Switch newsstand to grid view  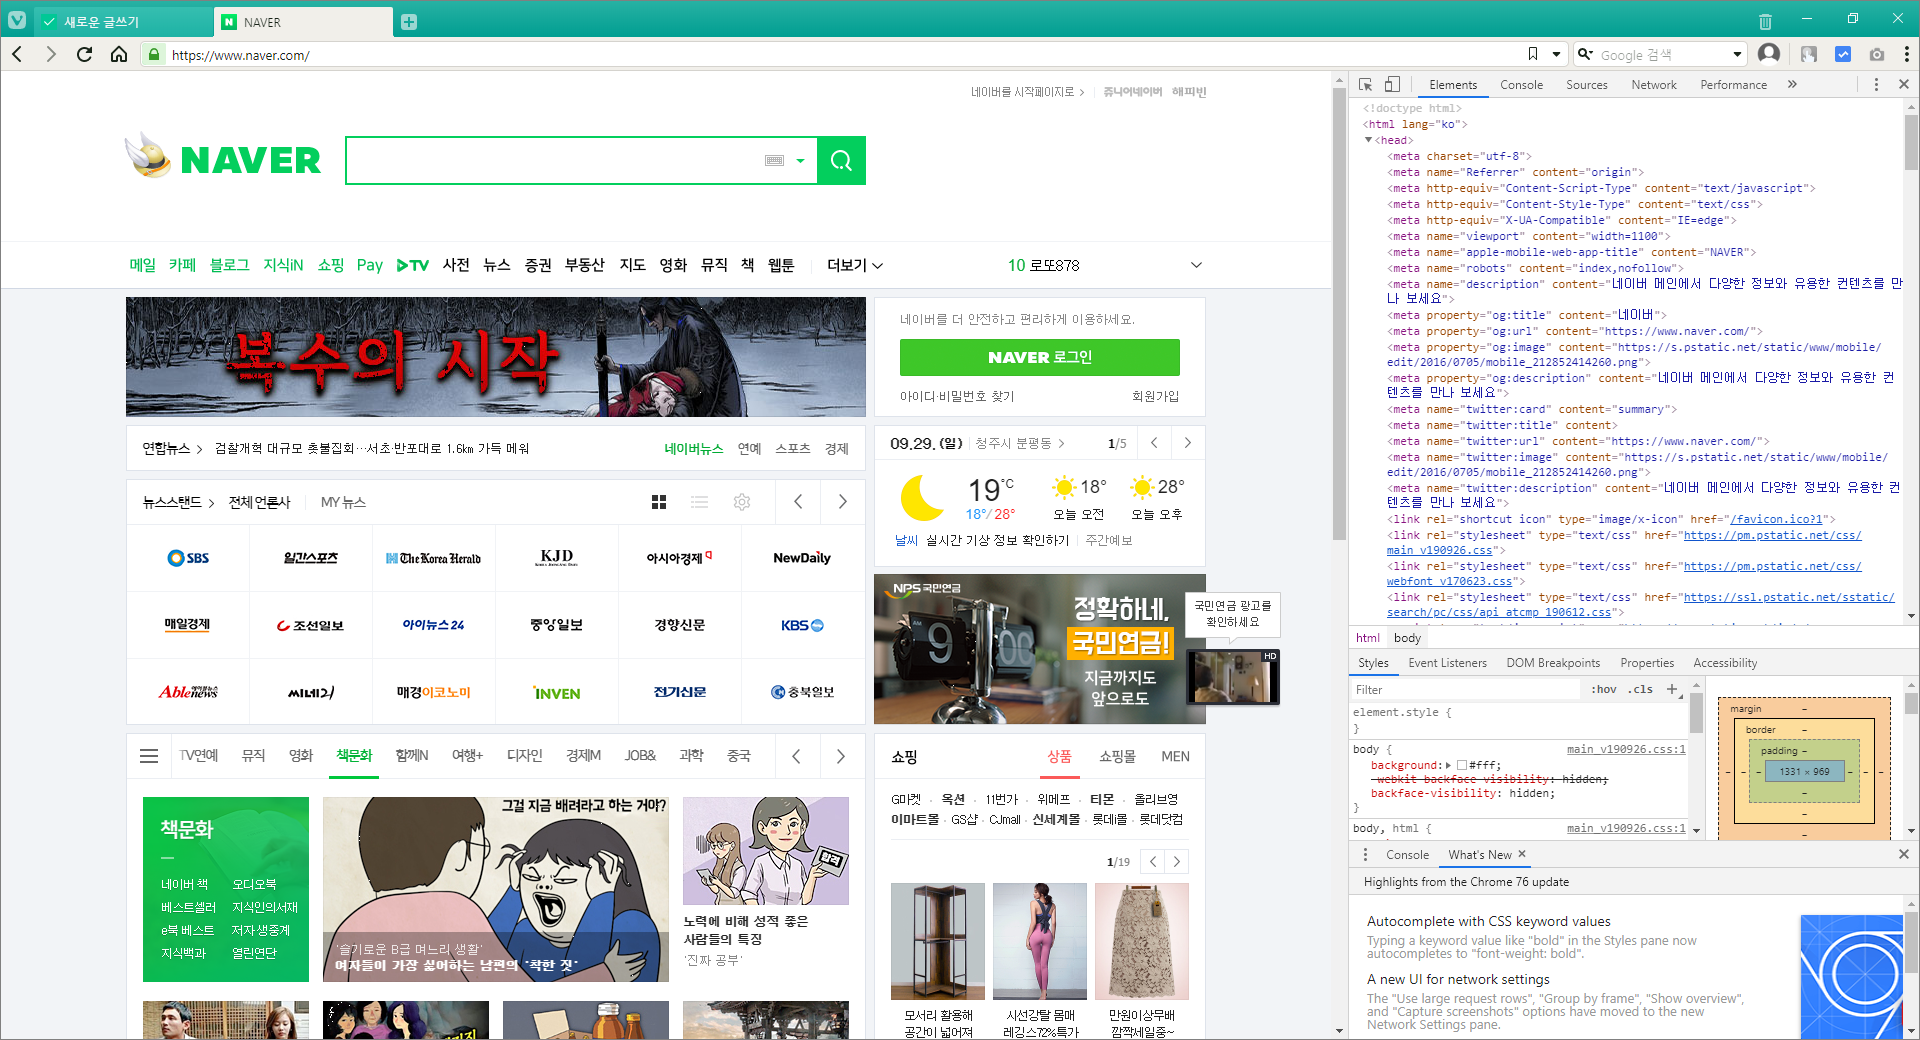[x=659, y=502]
